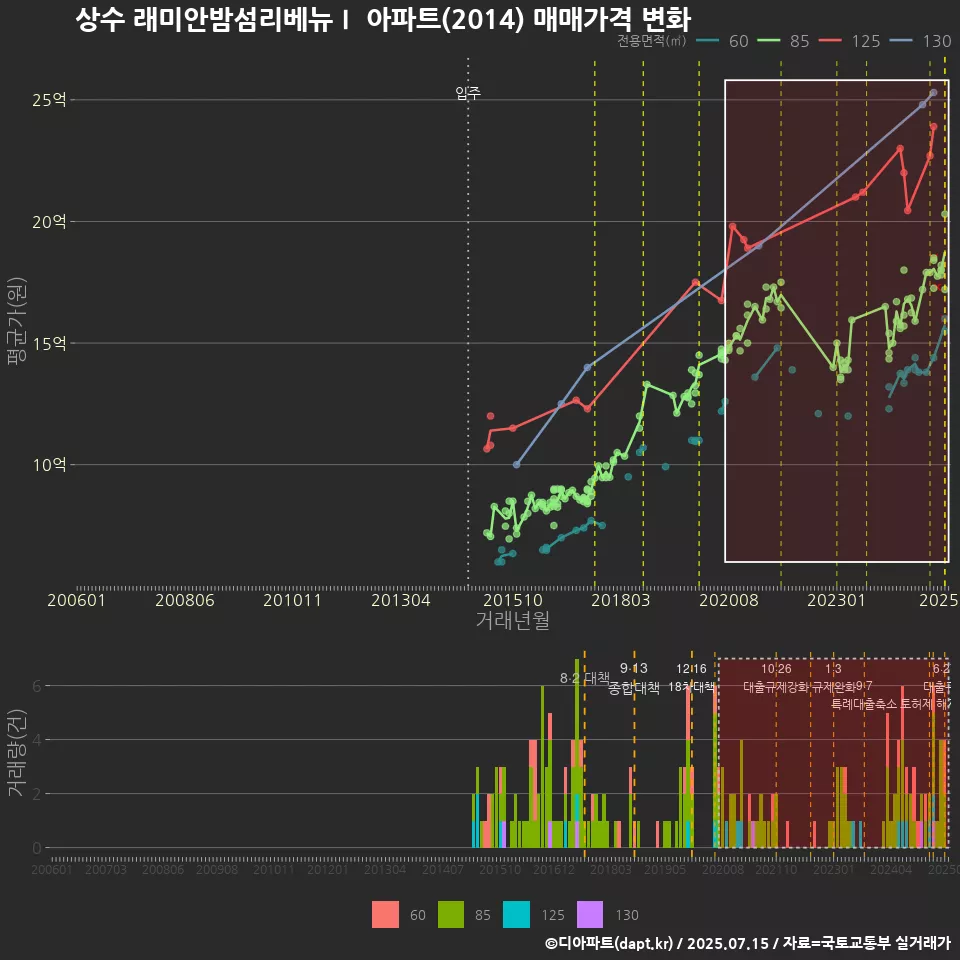Click the purple 130 swatch in bottom legend

pyautogui.click(x=590, y=915)
